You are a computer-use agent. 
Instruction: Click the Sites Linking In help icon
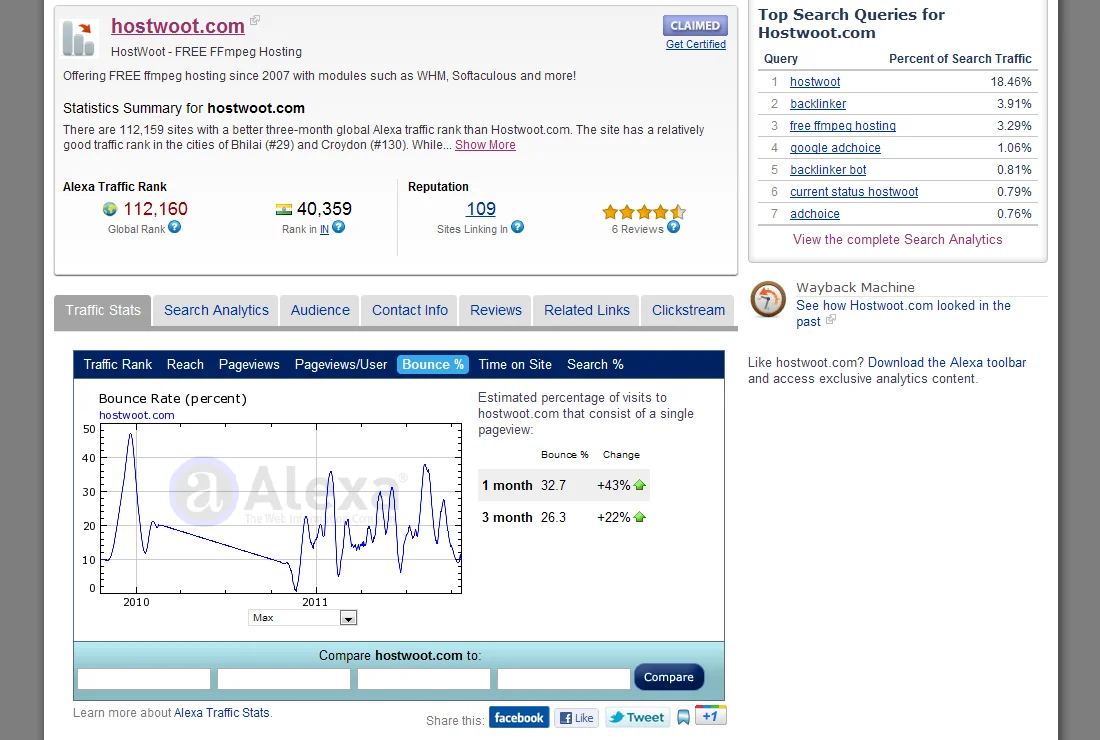pos(517,227)
